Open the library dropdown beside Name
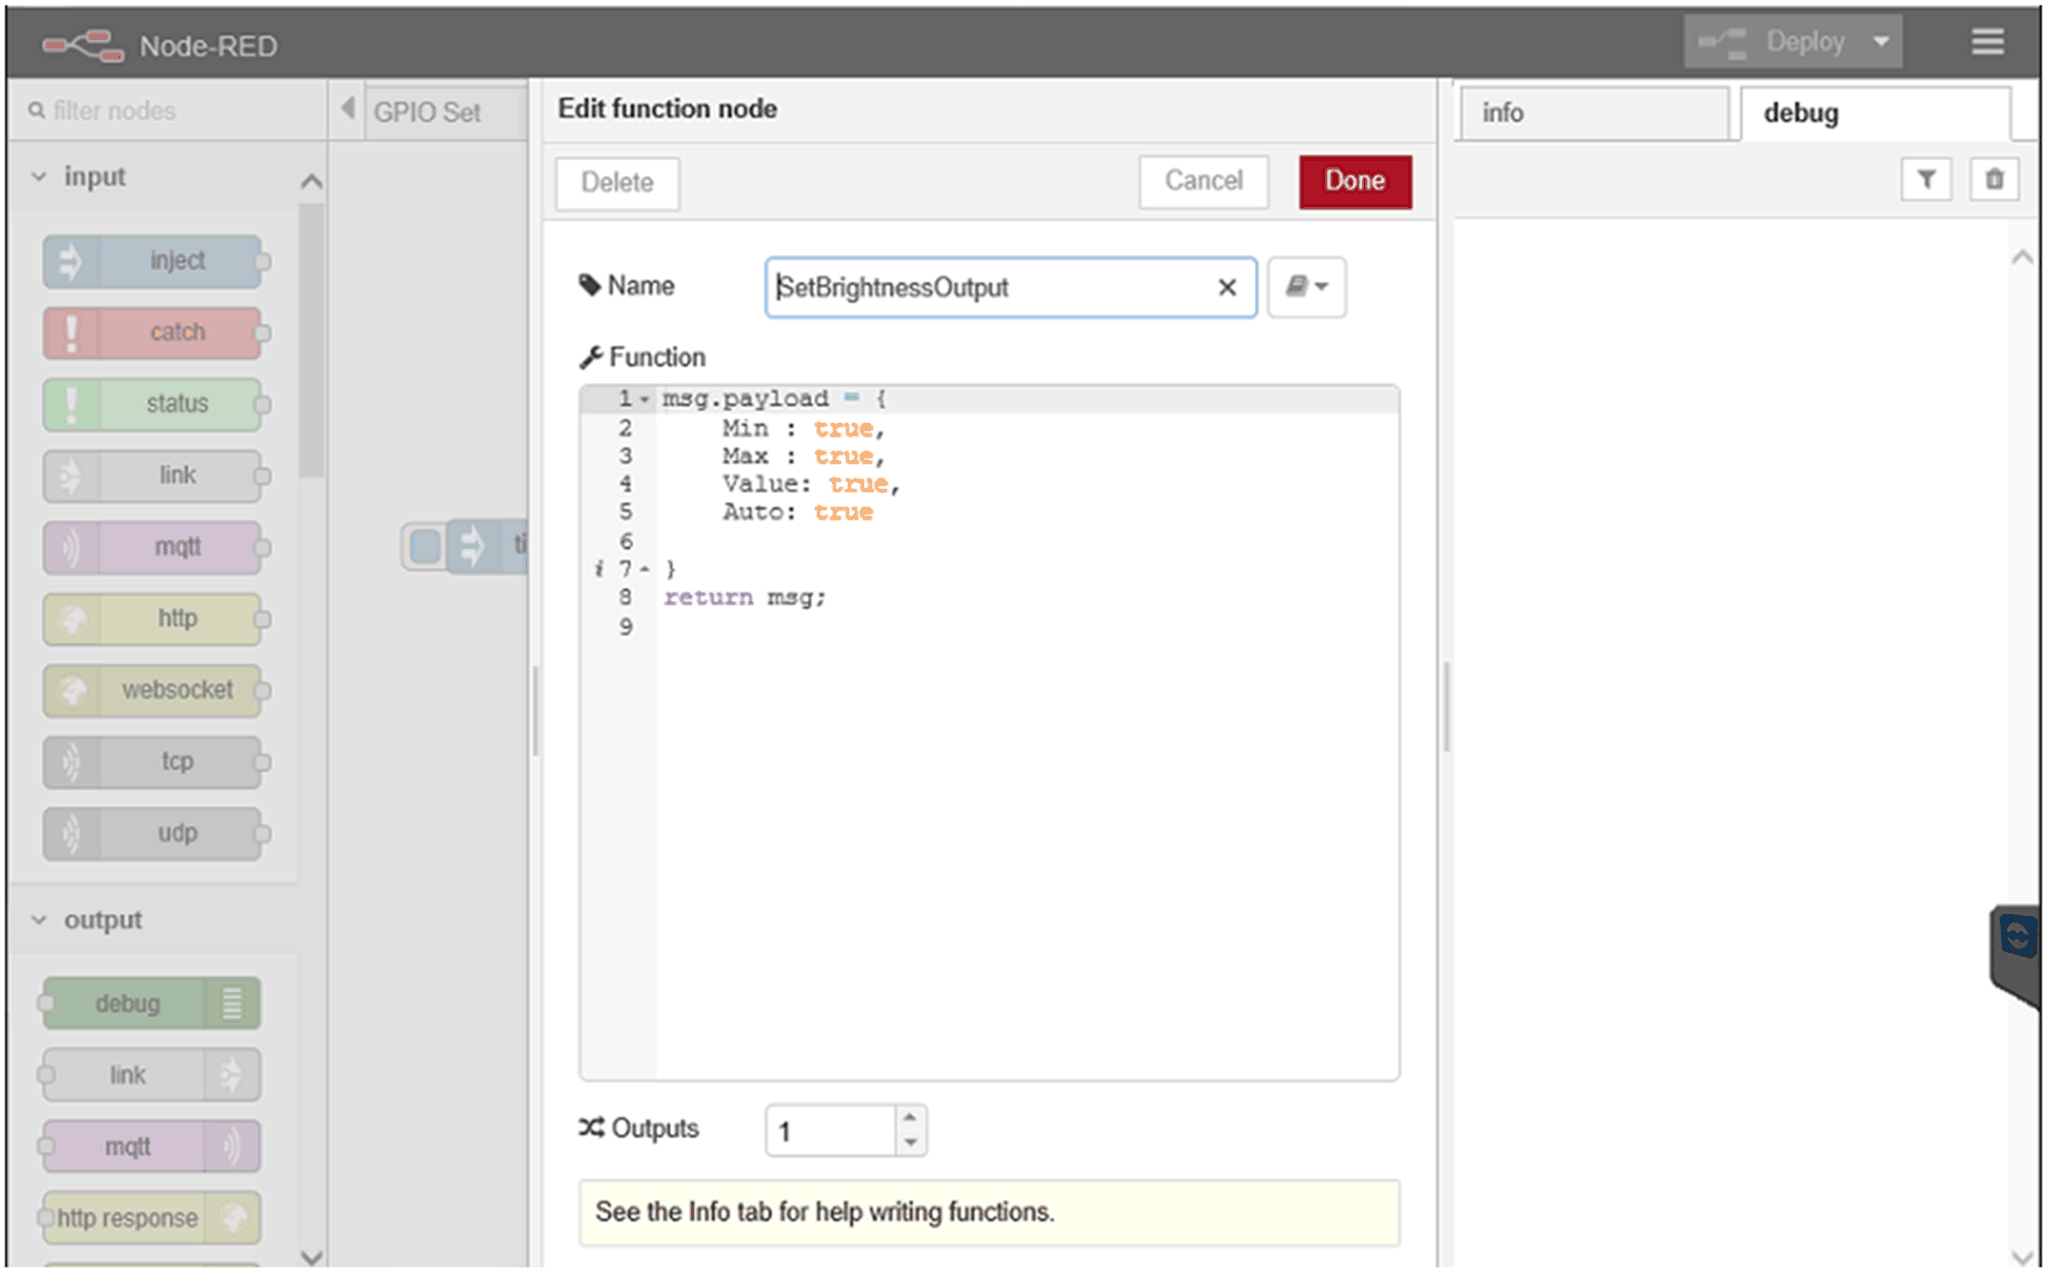 [x=1306, y=288]
